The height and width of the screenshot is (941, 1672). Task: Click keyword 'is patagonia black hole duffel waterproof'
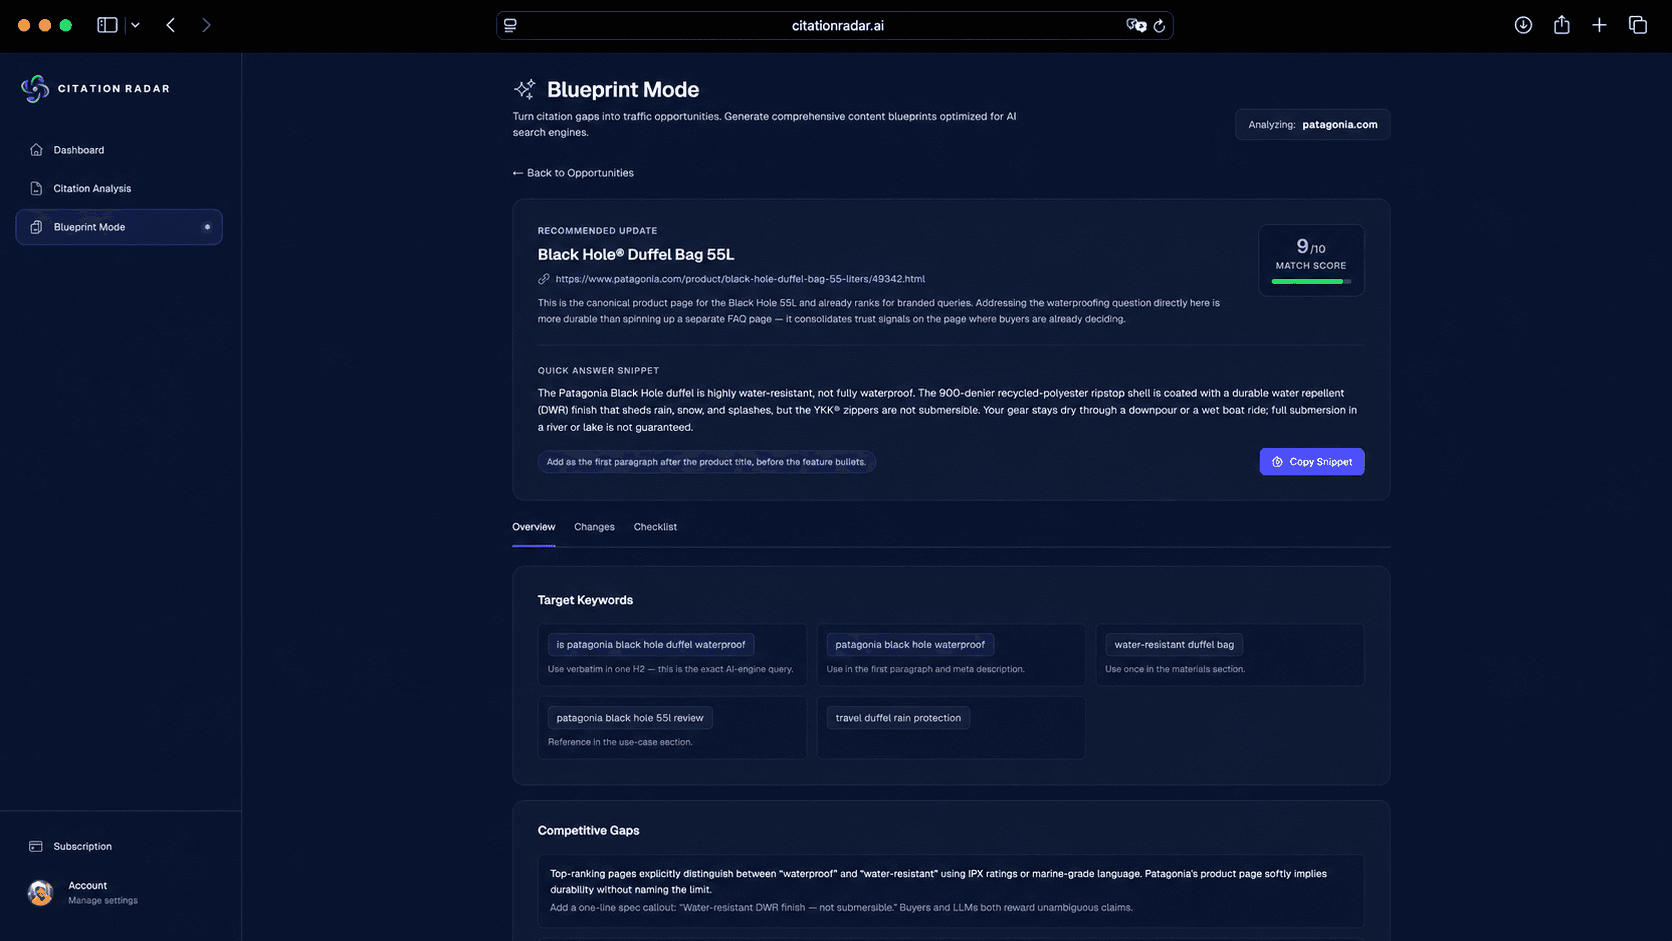pyautogui.click(x=651, y=645)
